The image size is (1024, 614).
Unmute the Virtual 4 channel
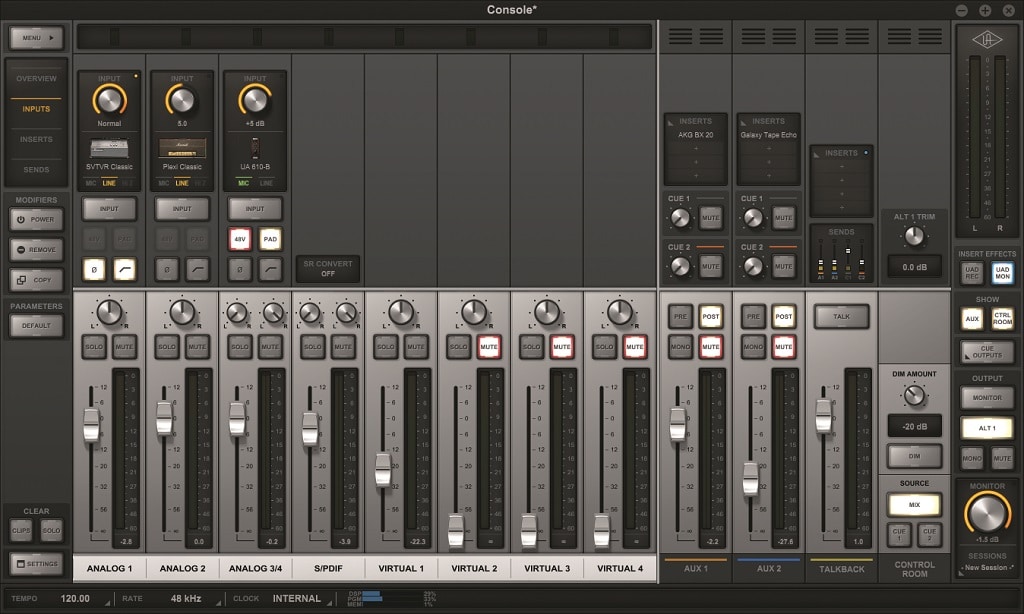click(635, 347)
